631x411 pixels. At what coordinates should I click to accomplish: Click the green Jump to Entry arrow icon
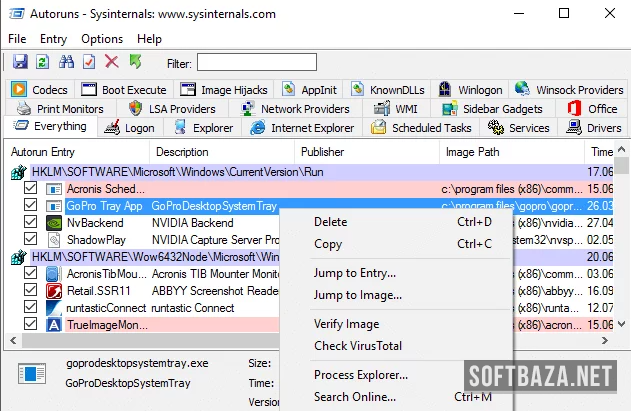click(135, 63)
